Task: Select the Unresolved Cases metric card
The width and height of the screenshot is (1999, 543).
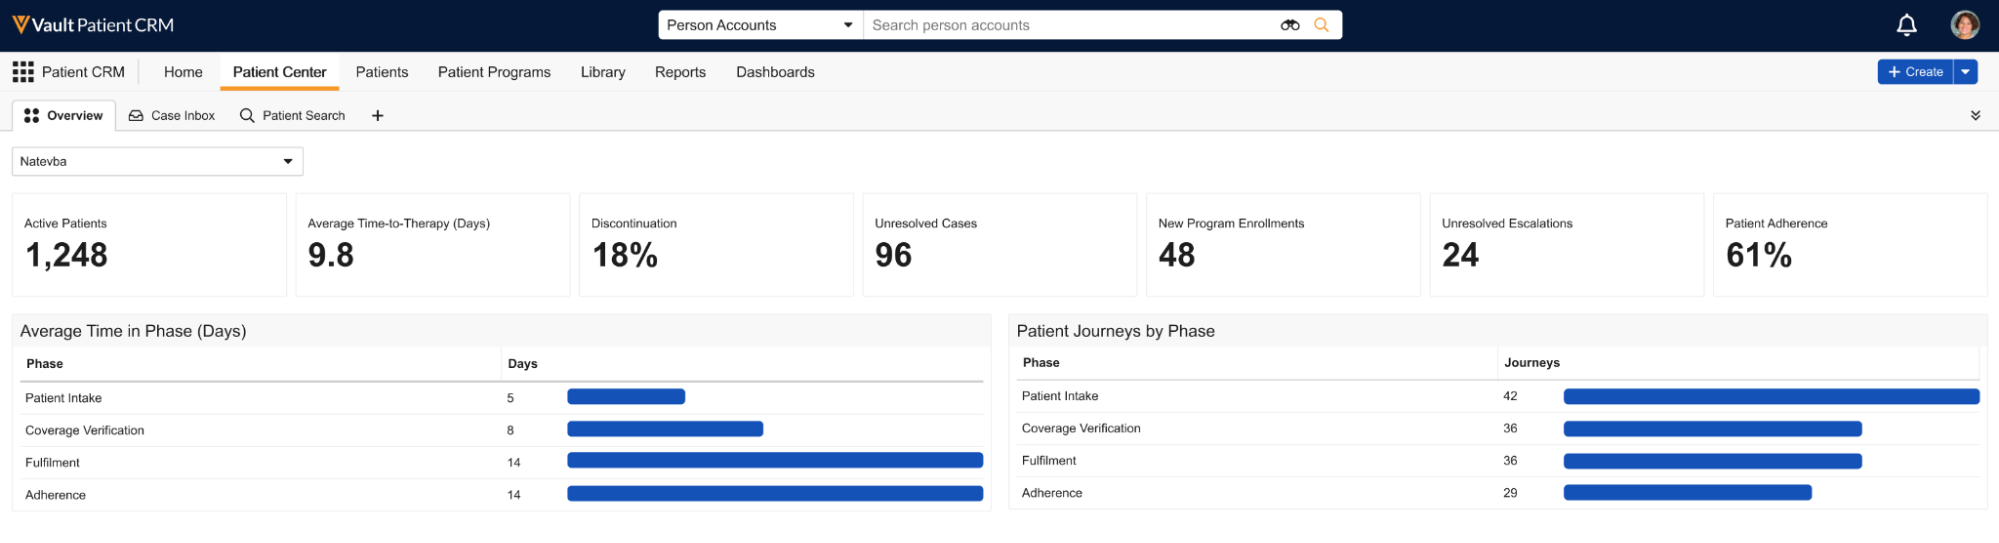Action: tap(998, 245)
